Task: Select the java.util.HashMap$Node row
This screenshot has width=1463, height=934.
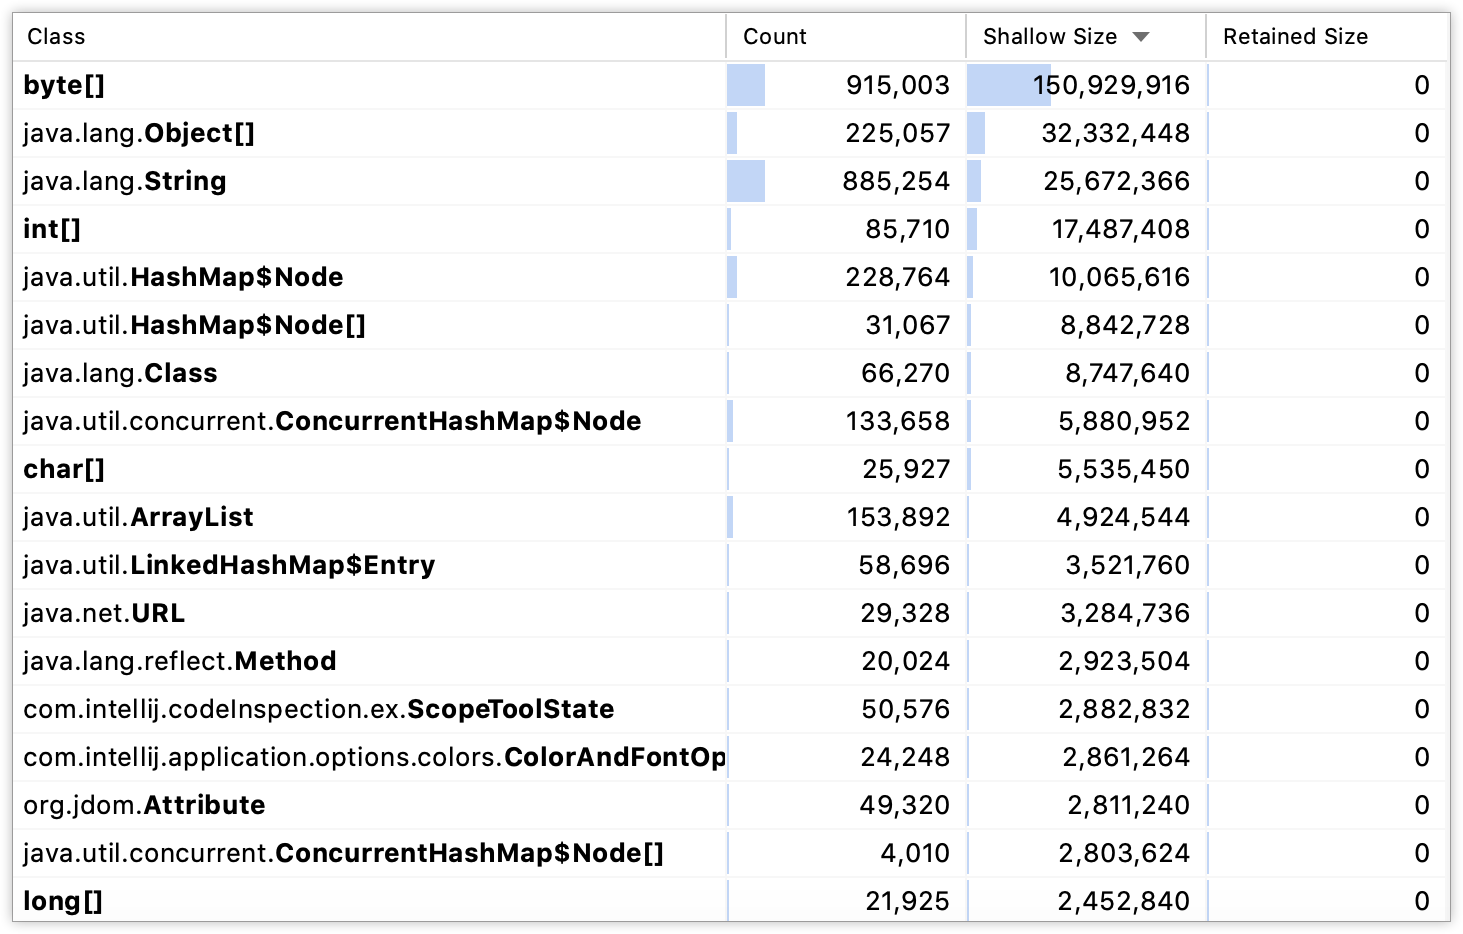Action: pos(183,277)
